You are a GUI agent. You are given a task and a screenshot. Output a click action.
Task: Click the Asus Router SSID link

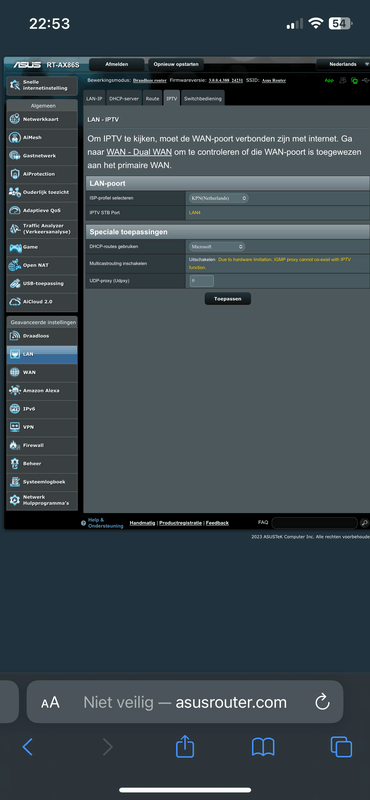pos(274,81)
